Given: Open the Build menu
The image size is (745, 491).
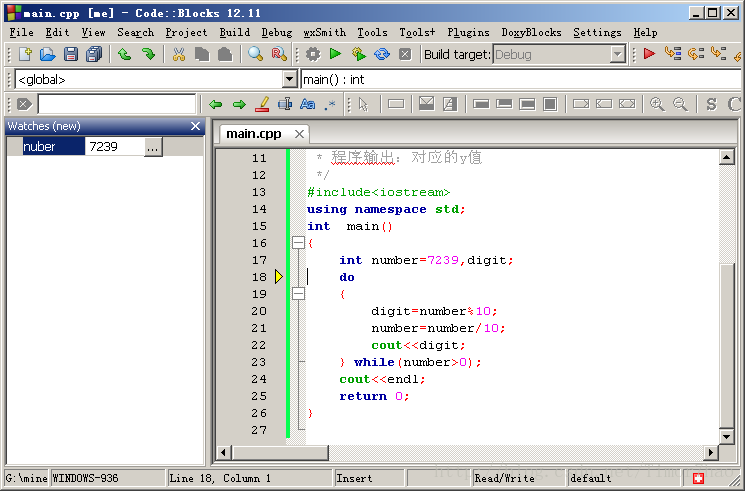Looking at the screenshot, I should point(235,32).
